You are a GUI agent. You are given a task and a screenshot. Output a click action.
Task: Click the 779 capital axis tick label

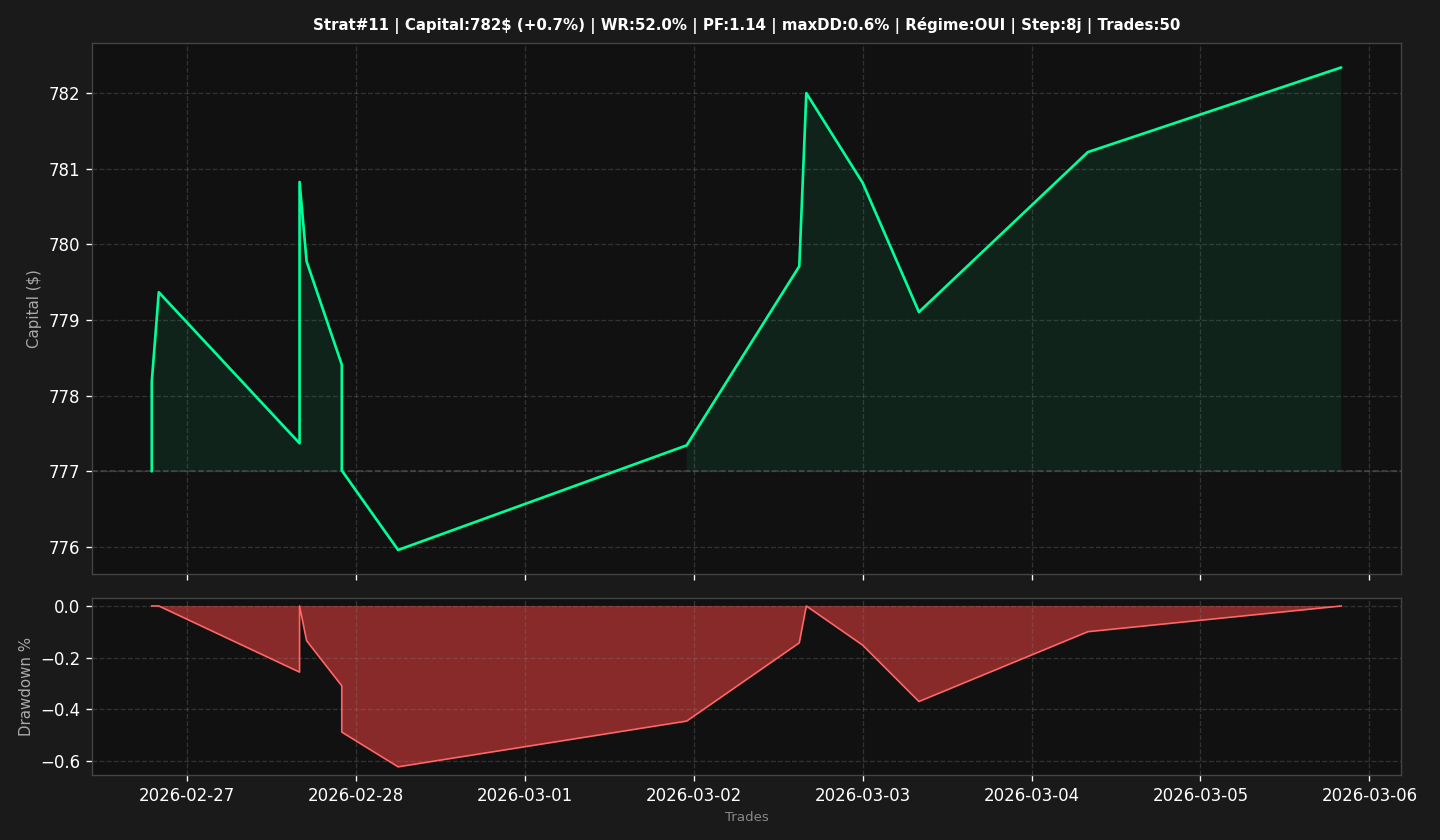(65, 321)
